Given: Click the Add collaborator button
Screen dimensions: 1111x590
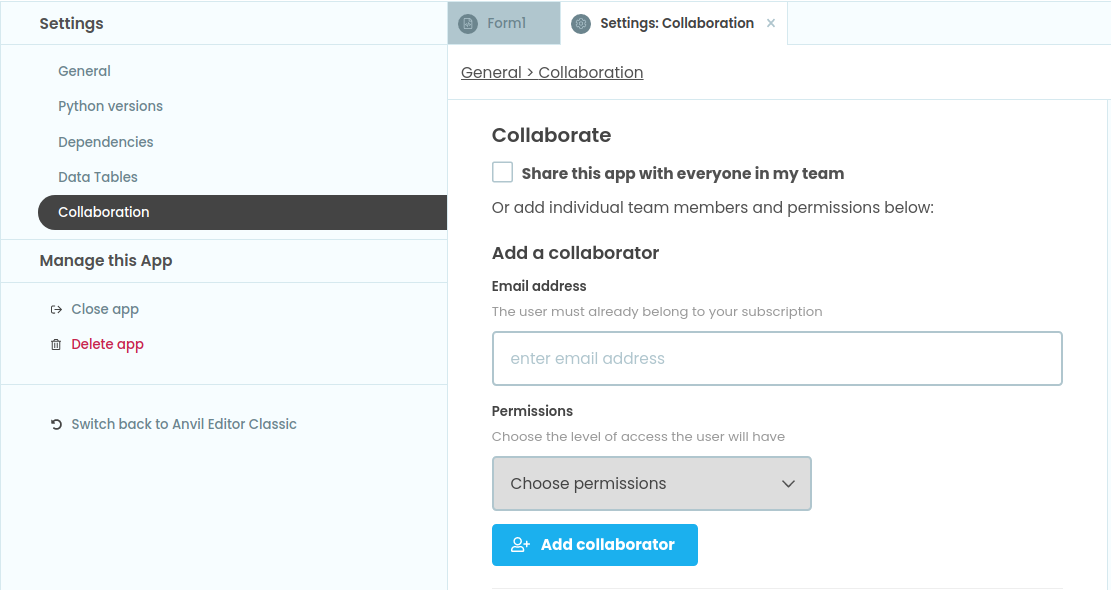Looking at the screenshot, I should coord(594,544).
